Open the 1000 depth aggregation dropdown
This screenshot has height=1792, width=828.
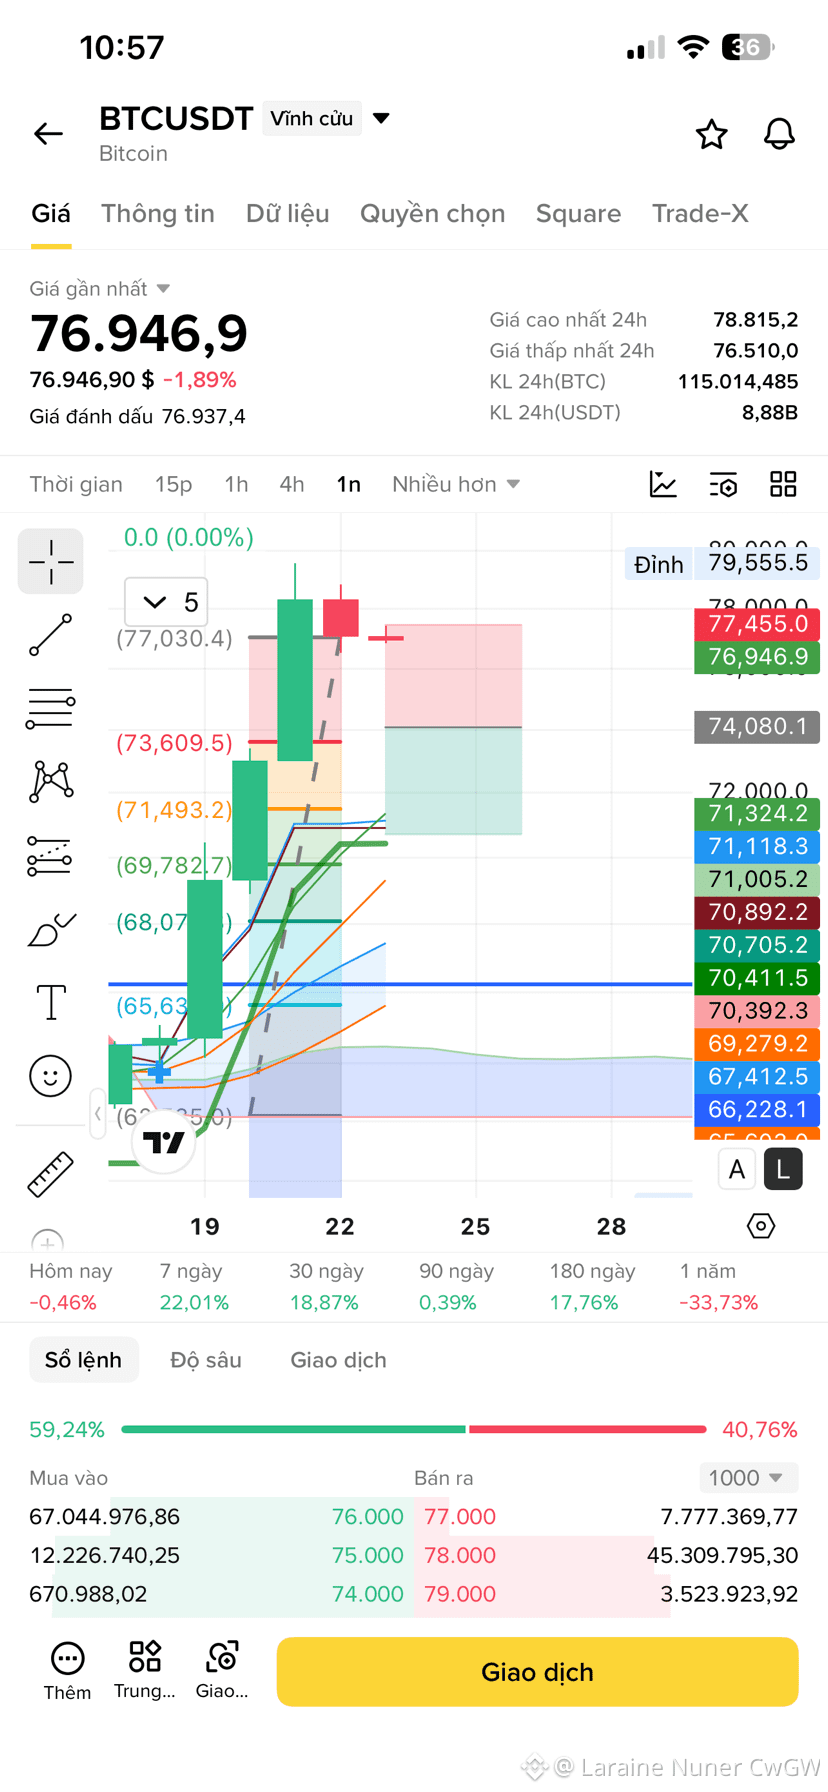click(748, 1478)
